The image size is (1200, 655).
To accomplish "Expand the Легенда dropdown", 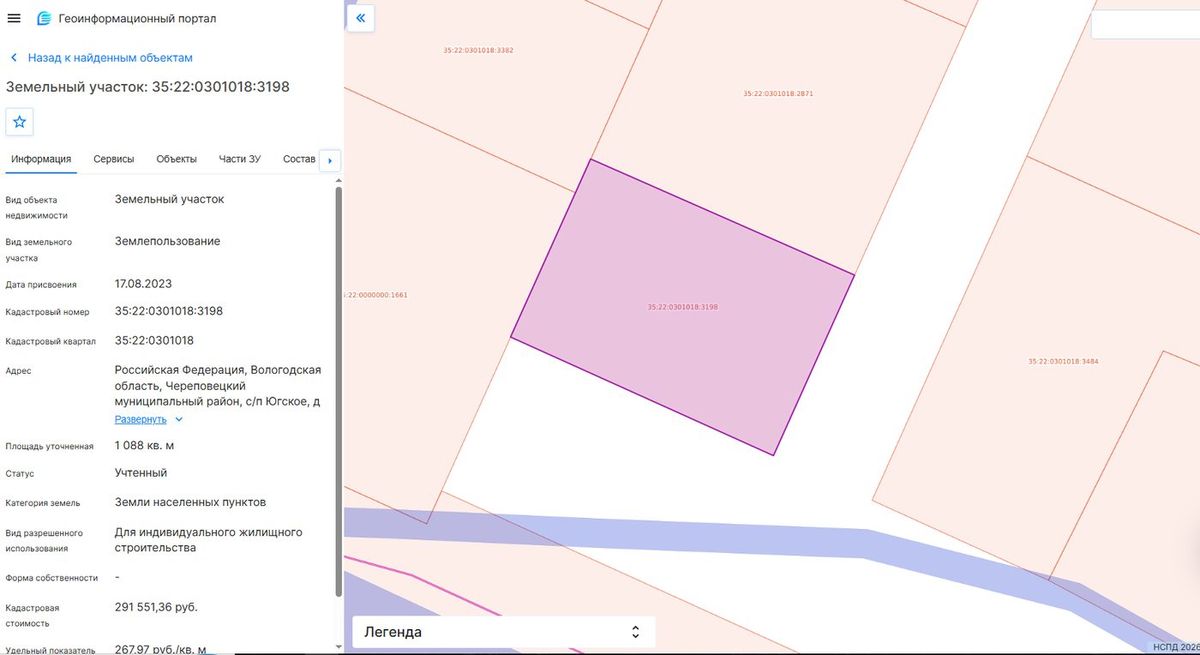I will click(504, 632).
